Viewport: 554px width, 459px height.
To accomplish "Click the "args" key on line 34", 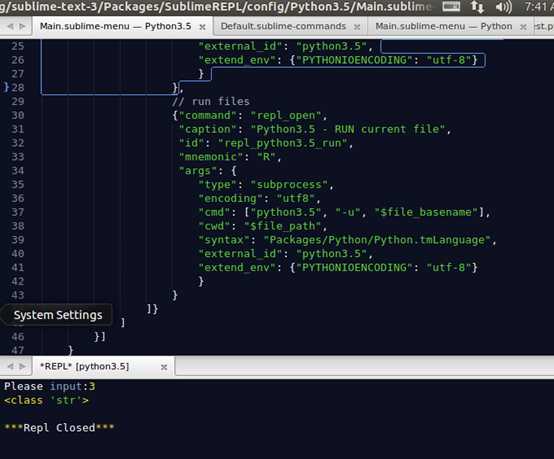I will [x=198, y=171].
